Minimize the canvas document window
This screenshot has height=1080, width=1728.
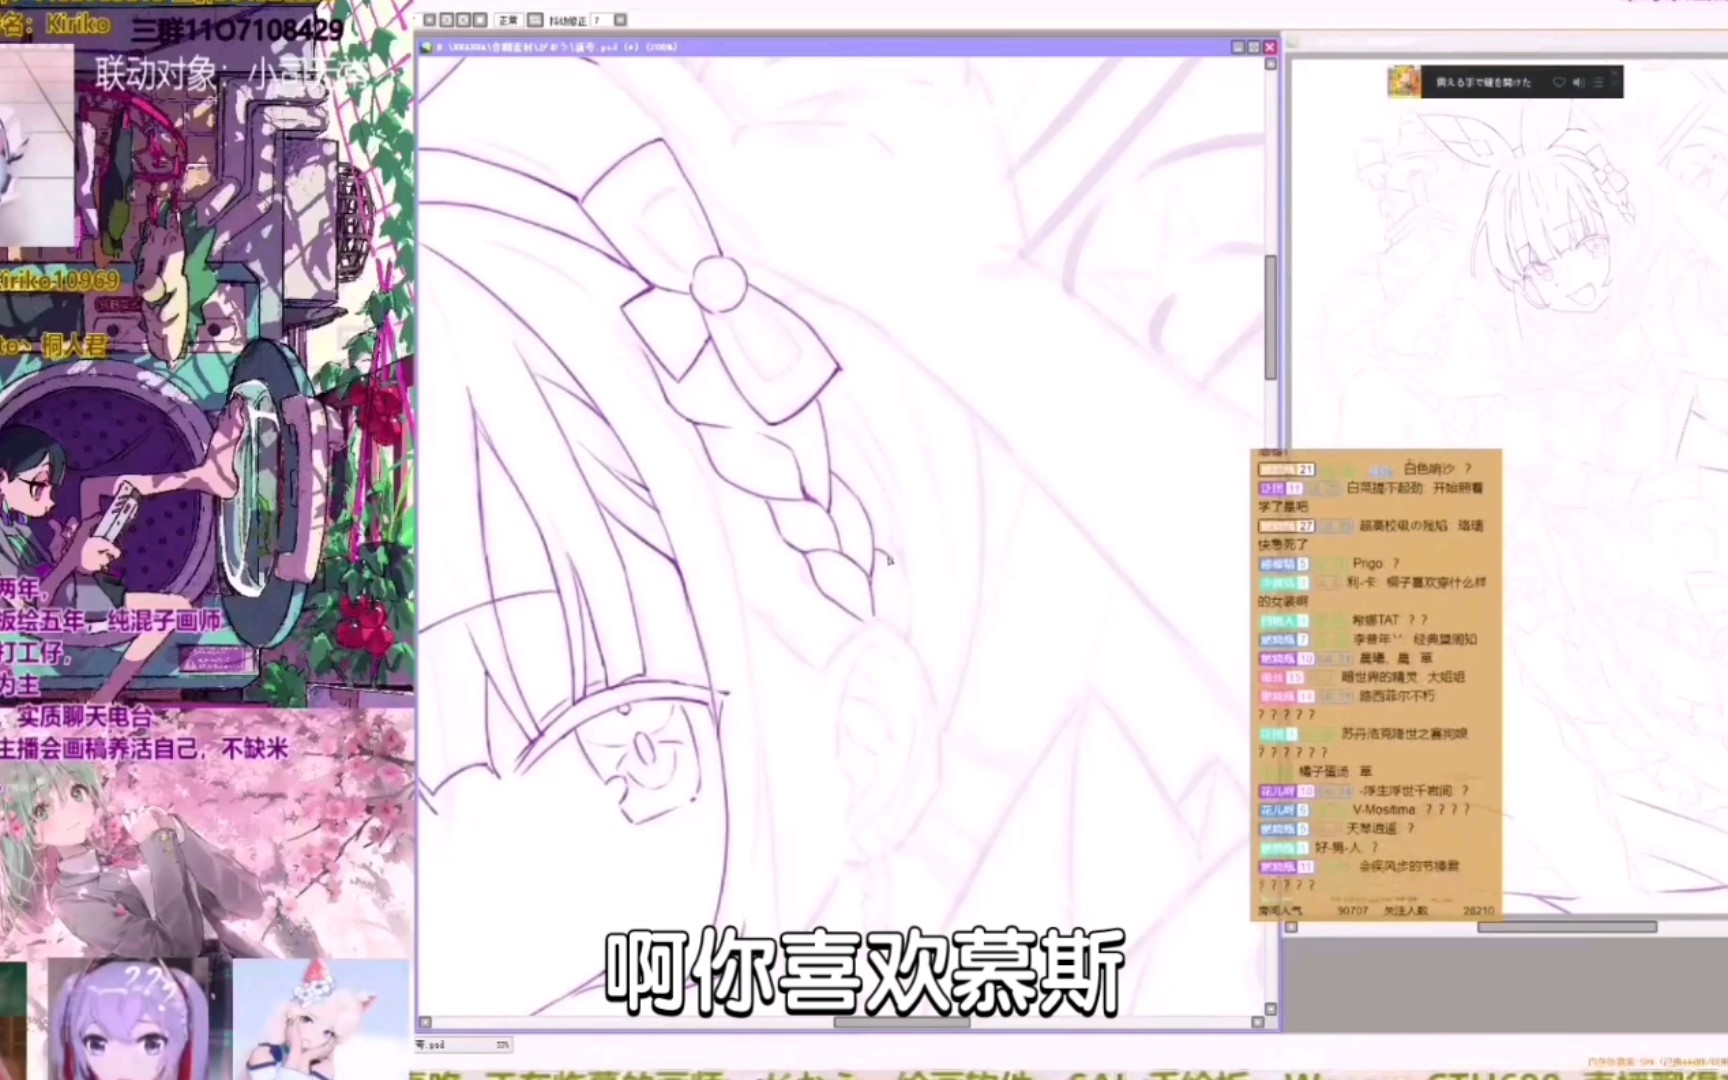pyautogui.click(x=1238, y=47)
